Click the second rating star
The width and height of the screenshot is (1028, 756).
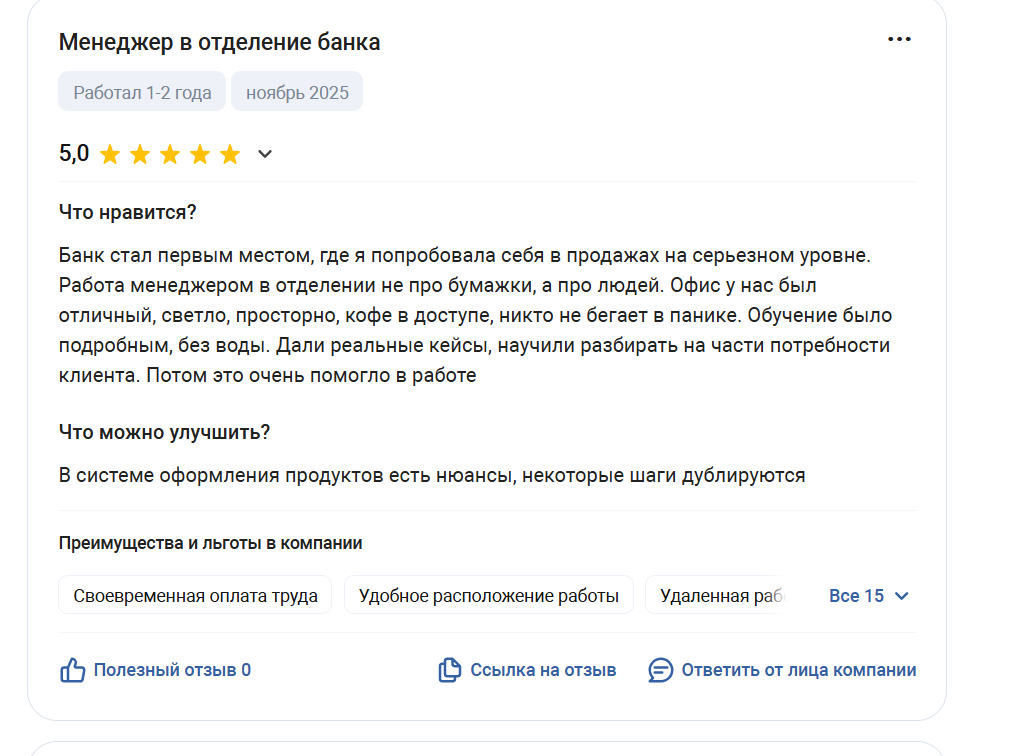(140, 154)
